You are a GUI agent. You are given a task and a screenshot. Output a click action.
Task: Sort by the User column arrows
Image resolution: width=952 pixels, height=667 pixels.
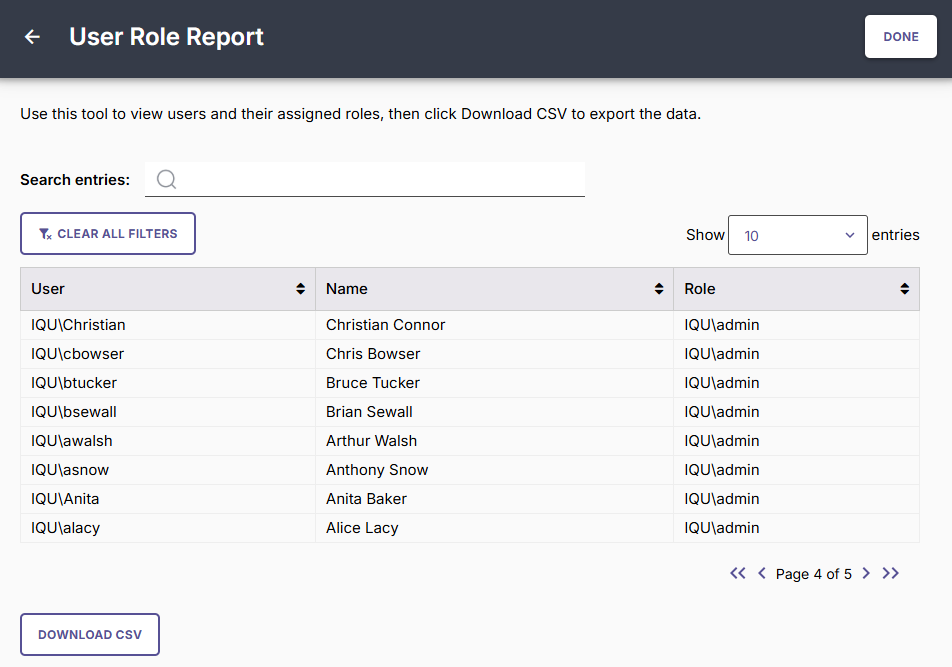(x=301, y=289)
